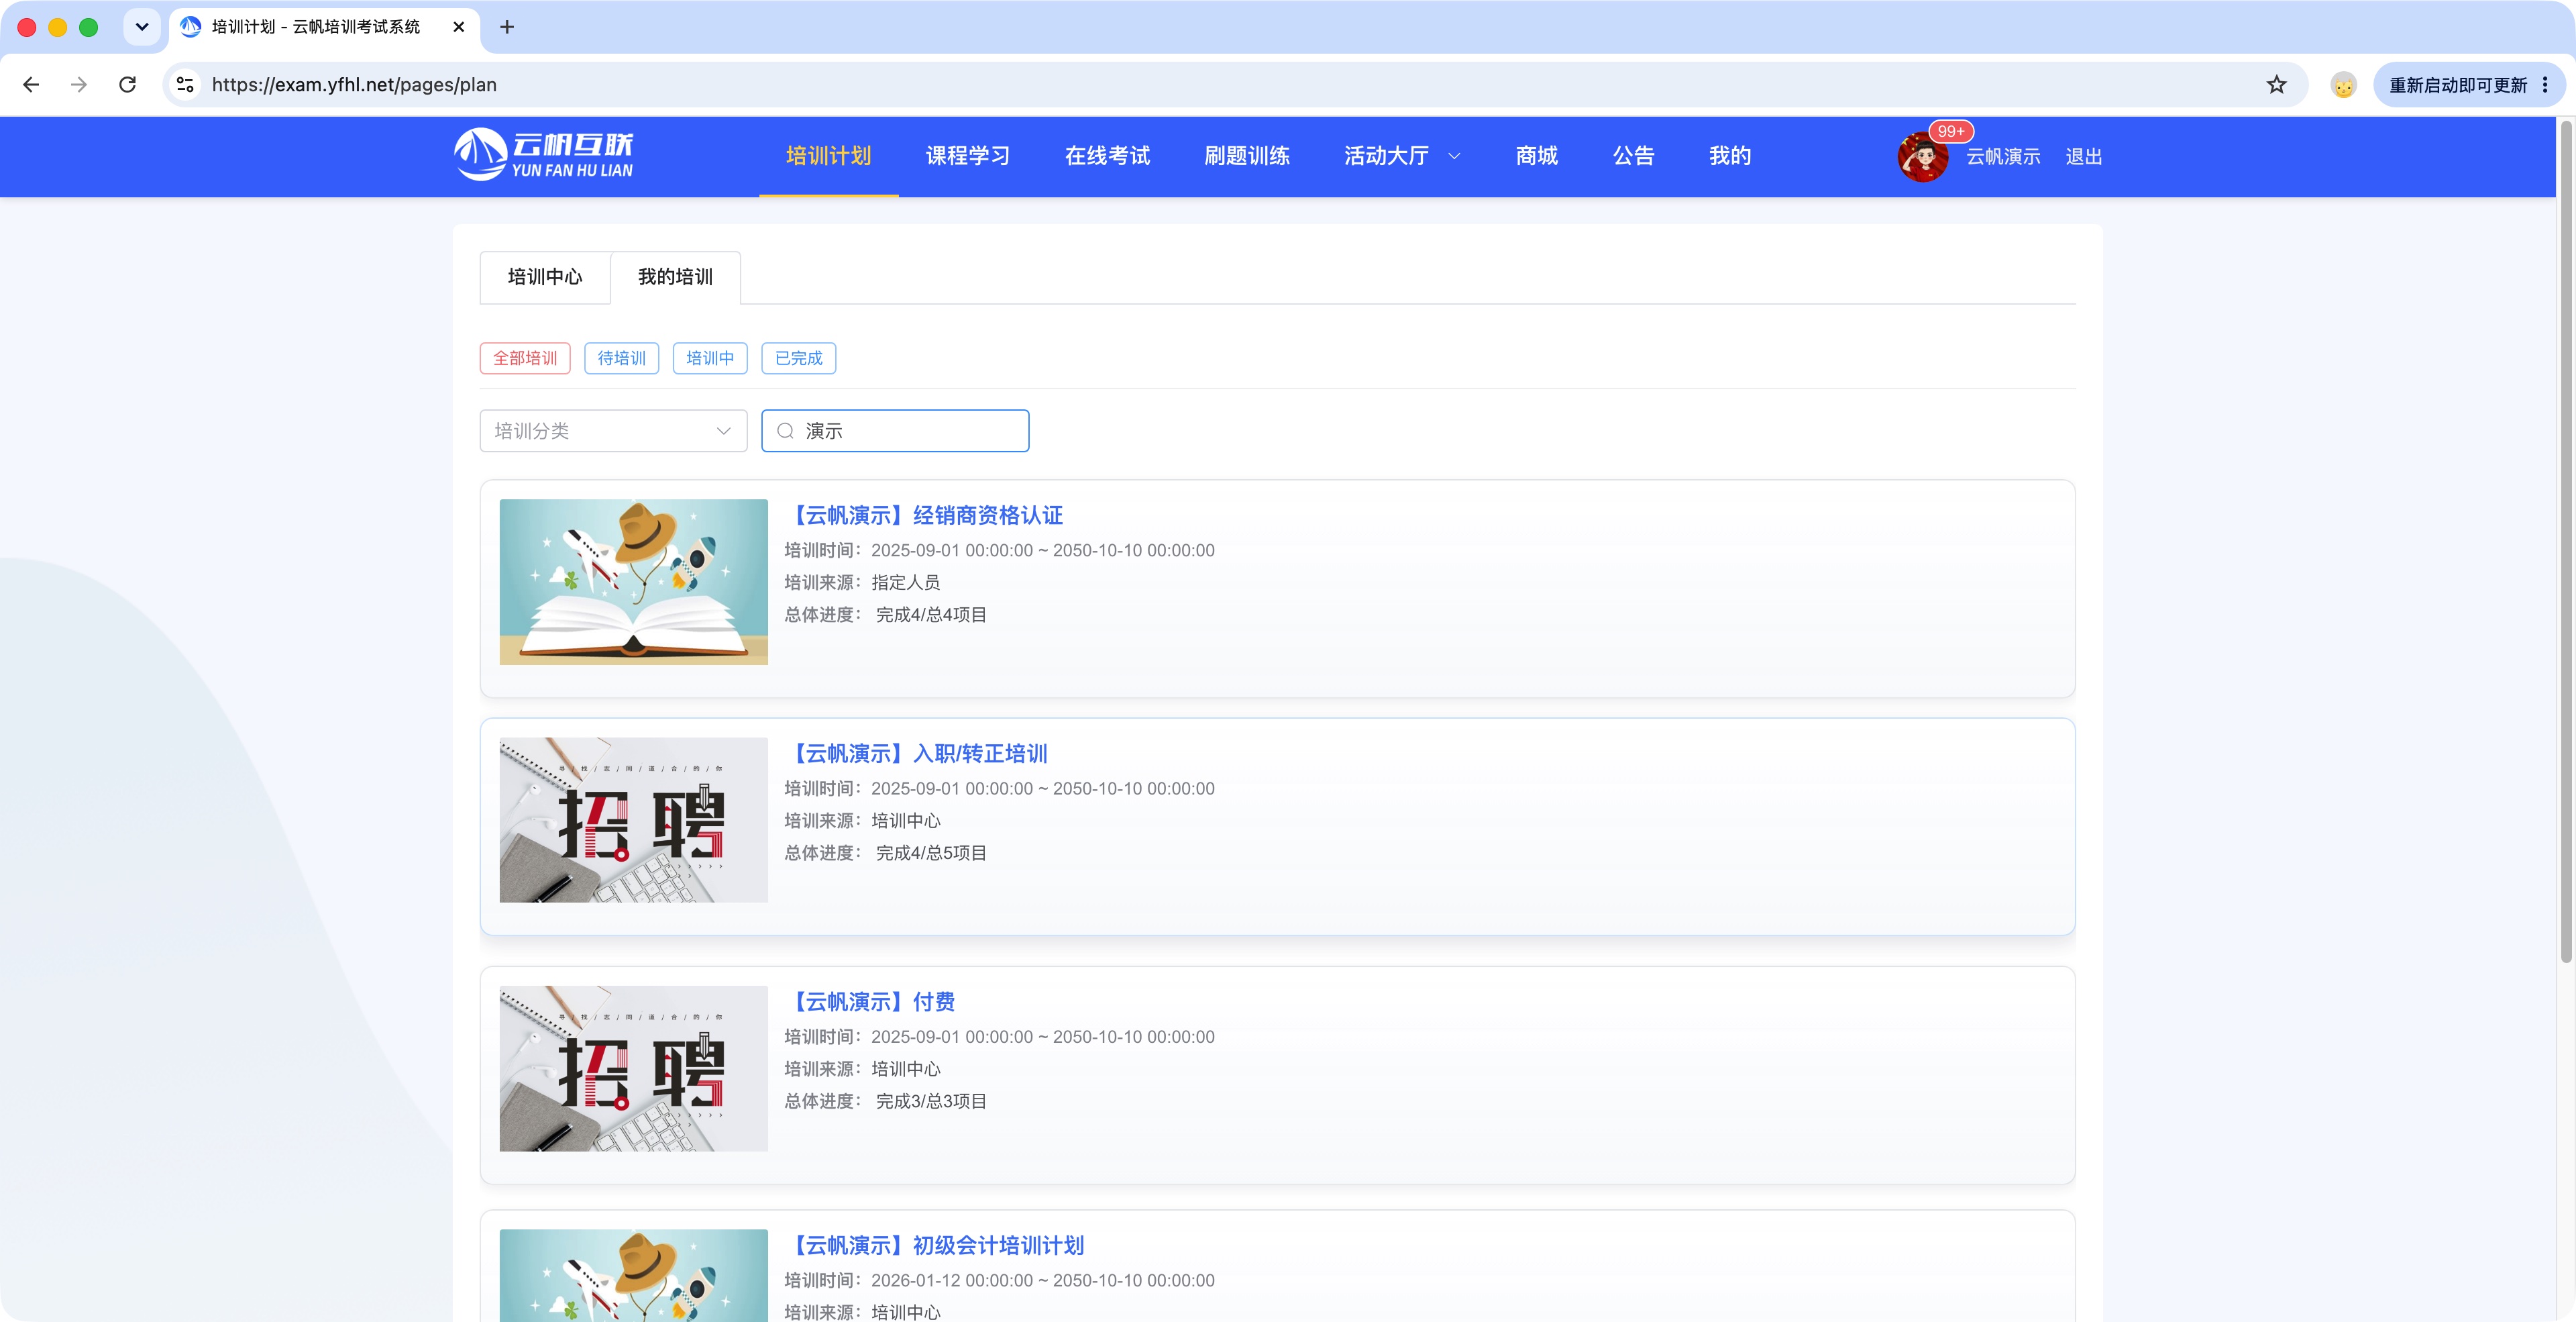Viewport: 2576px width, 1322px height.
Task: Open the 课程学习 nav menu
Action: [x=967, y=156]
